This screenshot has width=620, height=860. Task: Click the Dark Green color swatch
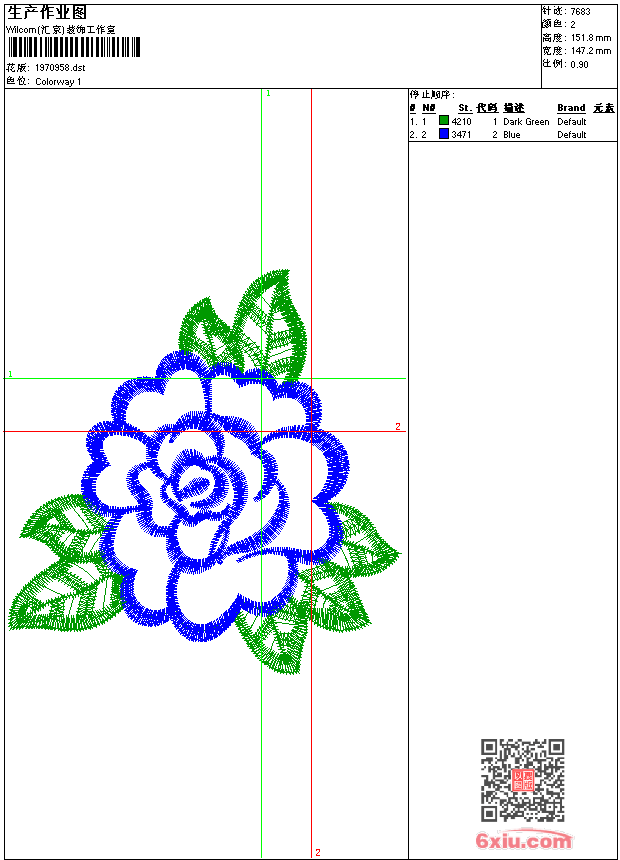[x=444, y=121]
